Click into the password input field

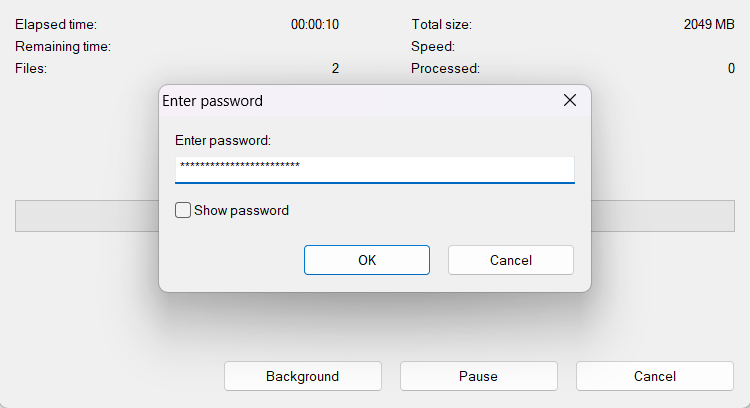click(x=374, y=168)
